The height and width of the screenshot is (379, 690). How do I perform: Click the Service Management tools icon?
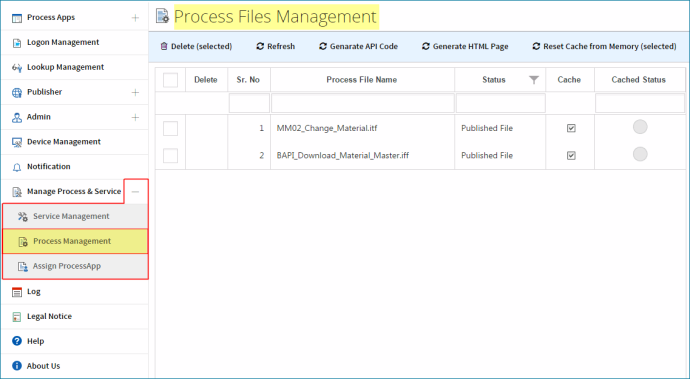pyautogui.click(x=23, y=217)
